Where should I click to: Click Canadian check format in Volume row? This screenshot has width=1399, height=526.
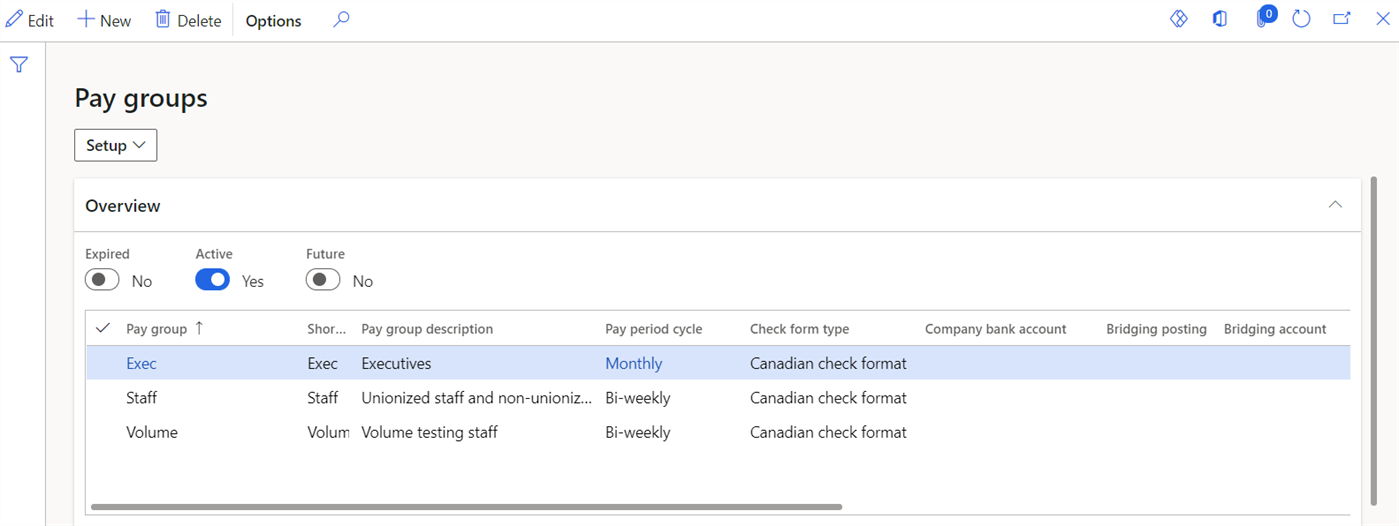[x=828, y=433]
